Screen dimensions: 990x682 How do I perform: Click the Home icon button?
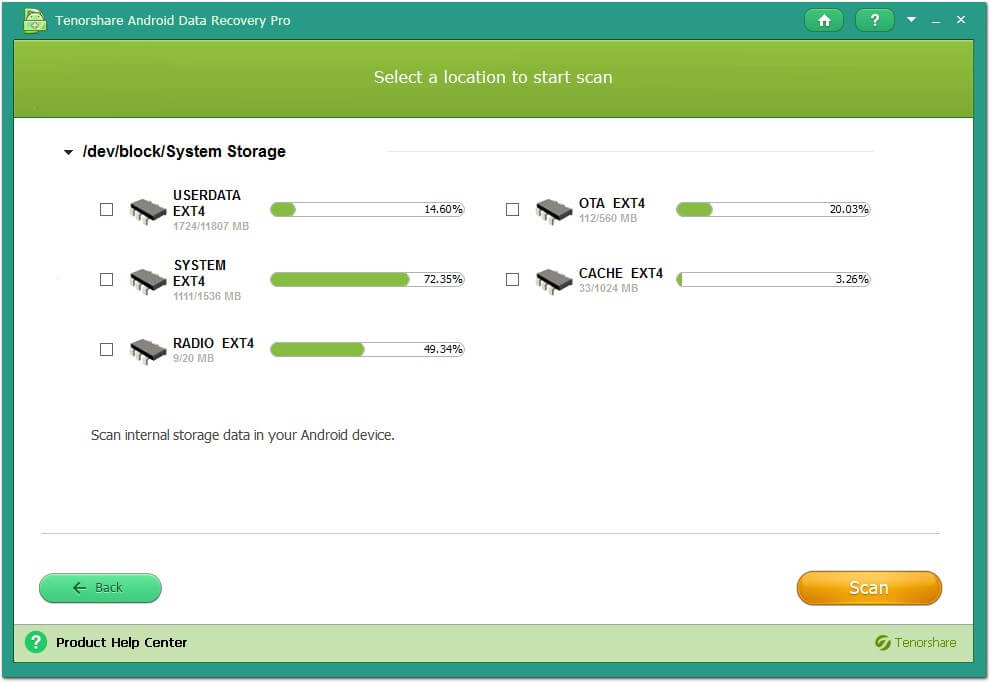click(824, 20)
